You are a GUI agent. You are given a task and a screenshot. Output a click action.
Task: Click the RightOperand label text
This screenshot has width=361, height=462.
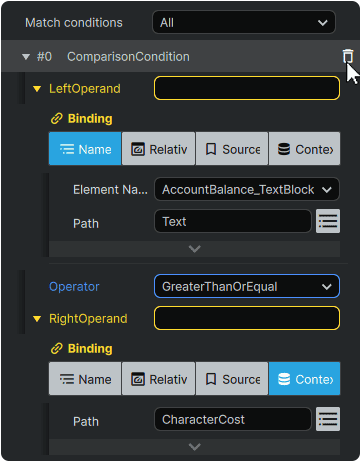[x=88, y=319]
